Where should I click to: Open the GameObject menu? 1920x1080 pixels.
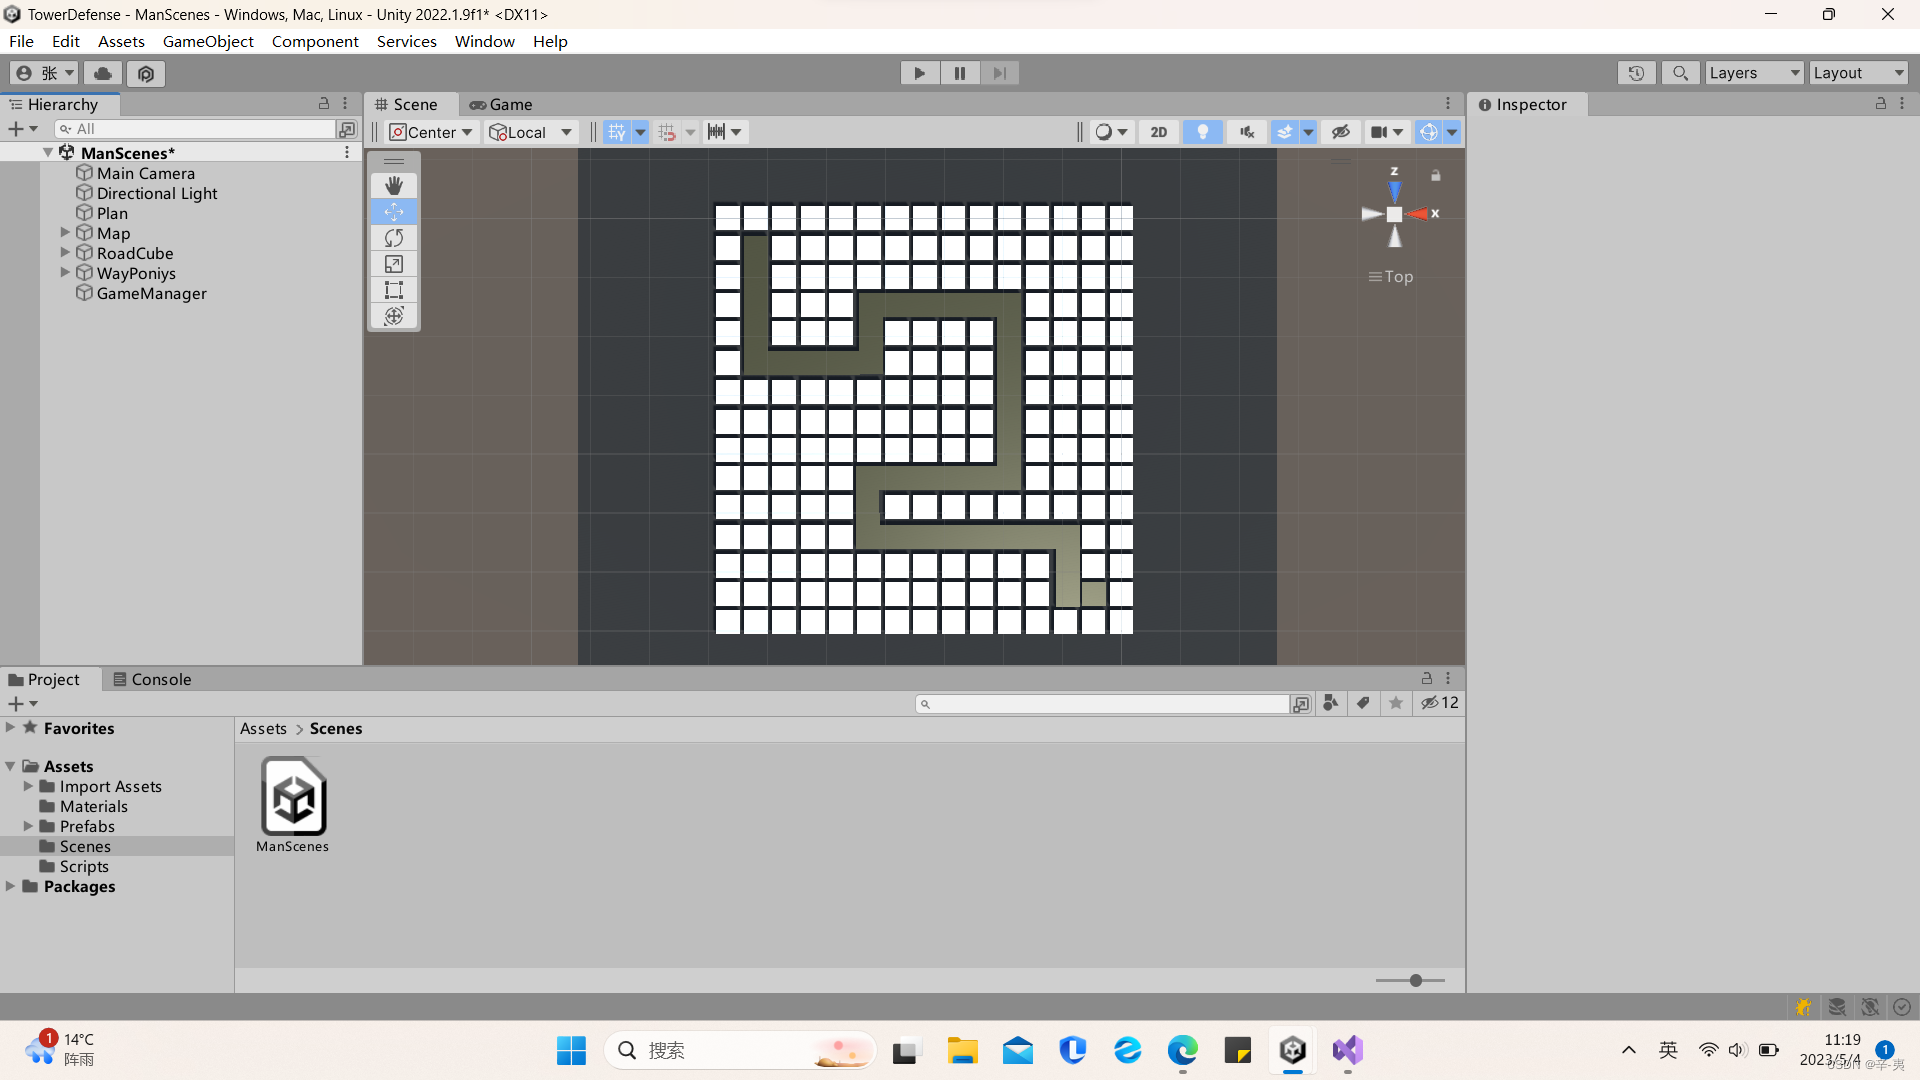click(208, 41)
